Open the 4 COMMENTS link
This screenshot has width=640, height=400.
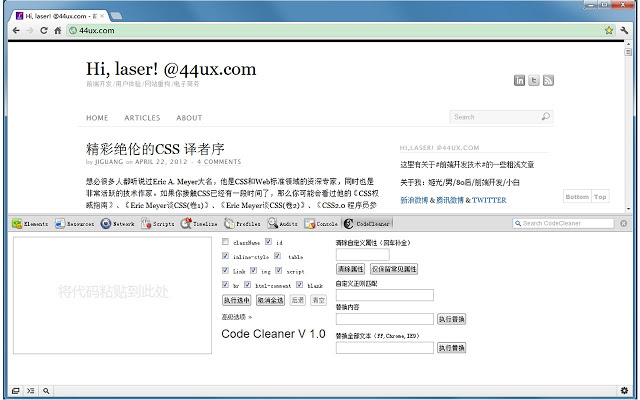219,162
